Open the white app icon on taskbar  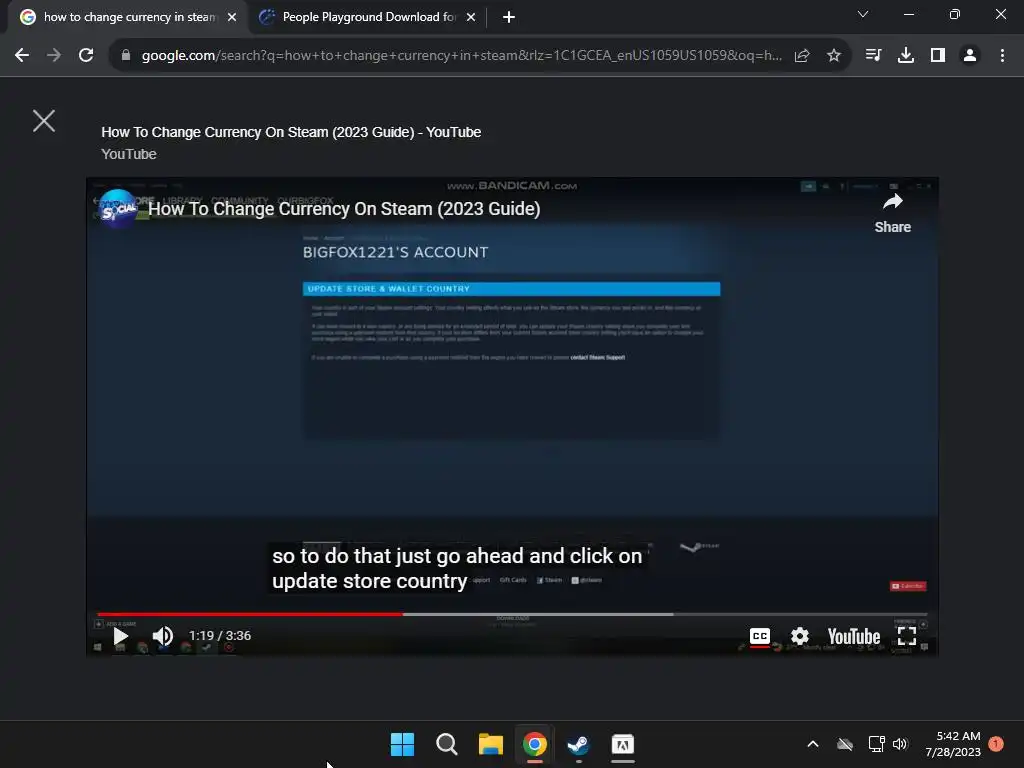coord(622,744)
